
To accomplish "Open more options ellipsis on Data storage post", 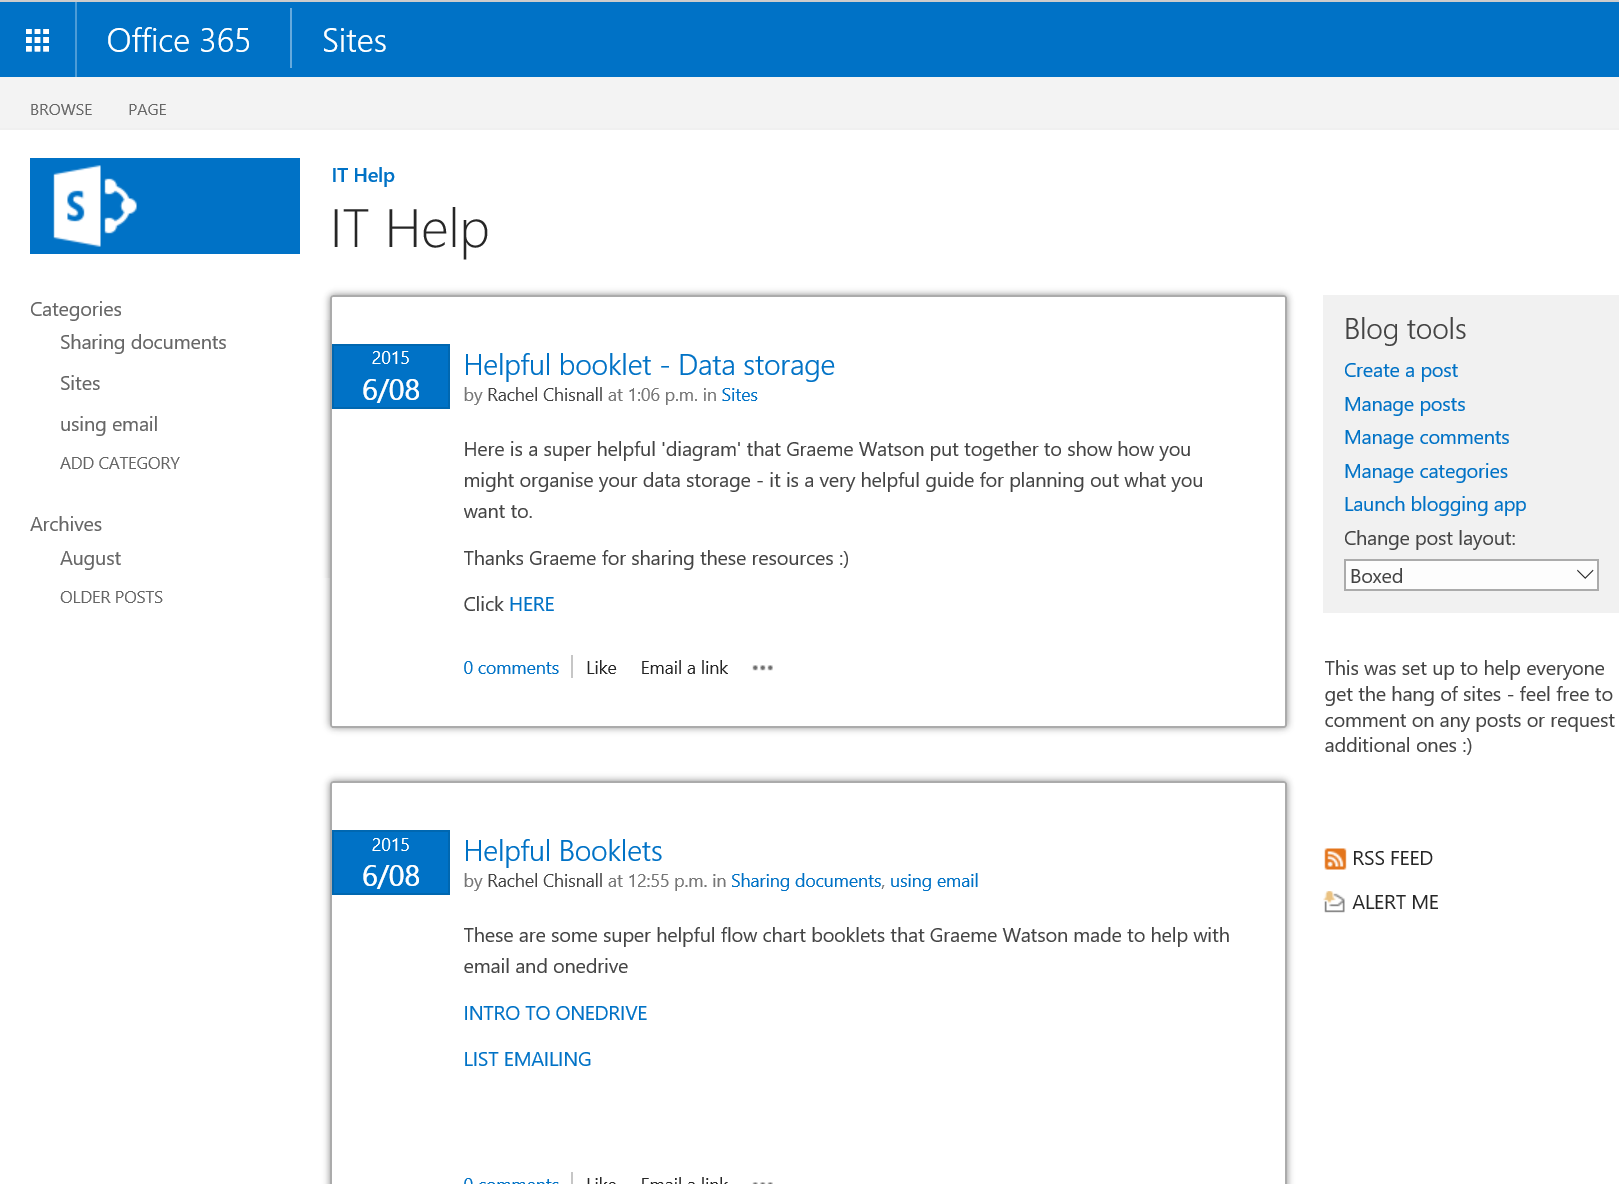I will point(762,668).
